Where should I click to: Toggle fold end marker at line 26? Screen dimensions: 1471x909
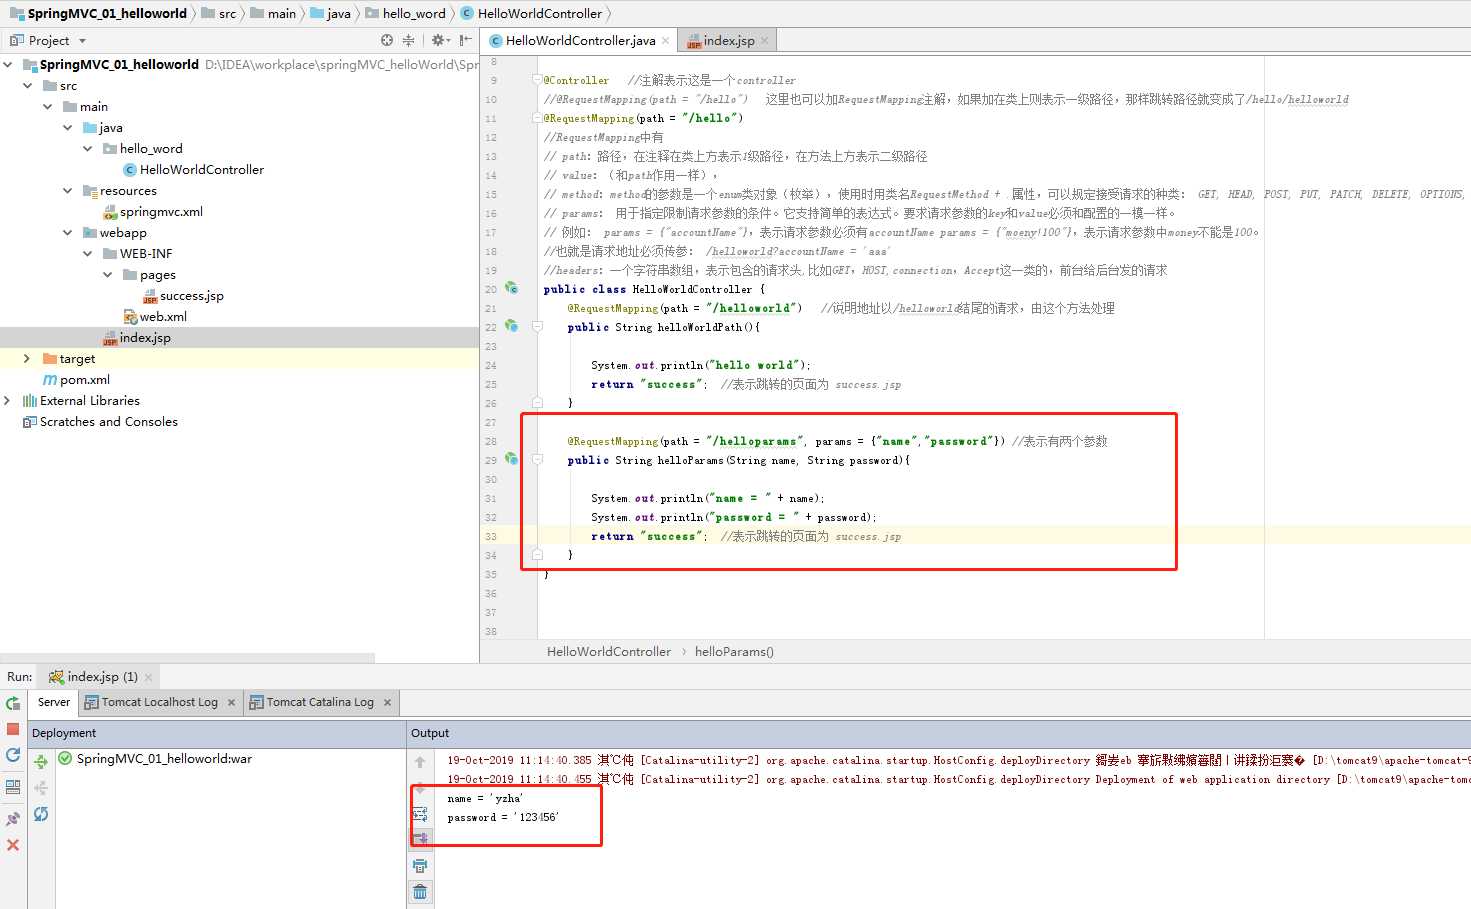click(x=537, y=402)
